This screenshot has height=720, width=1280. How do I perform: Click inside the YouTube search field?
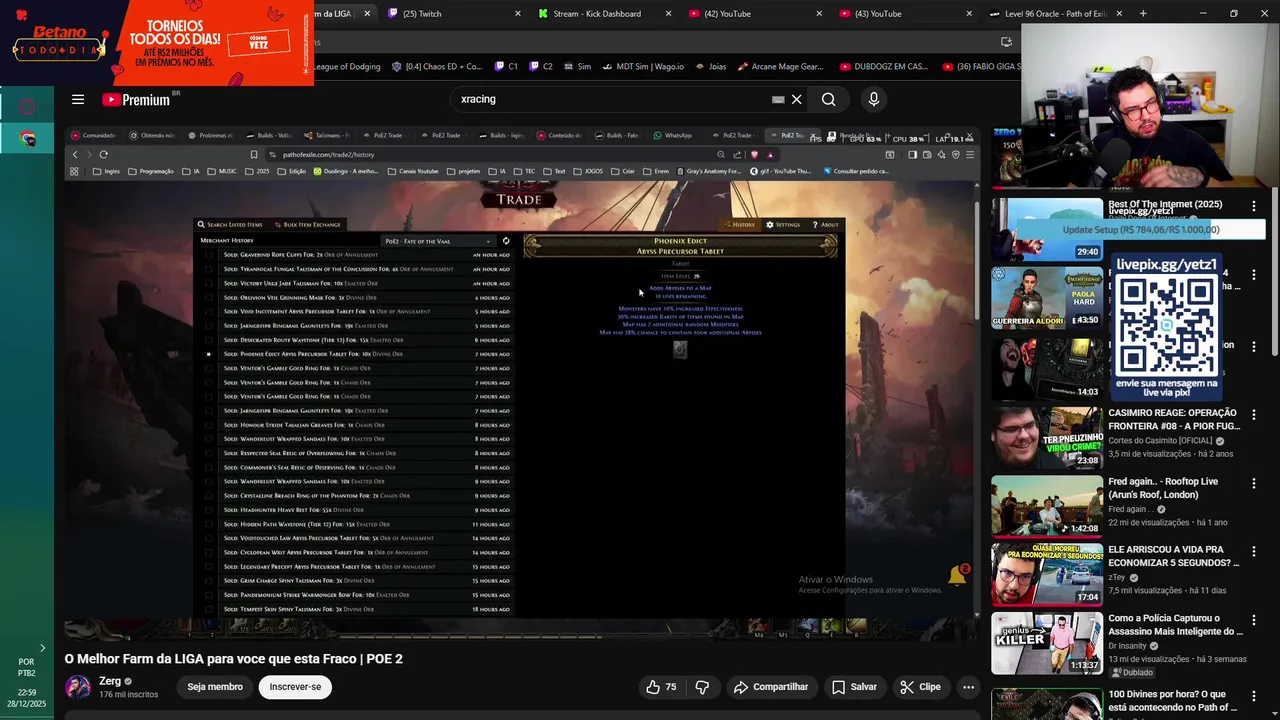(x=610, y=99)
